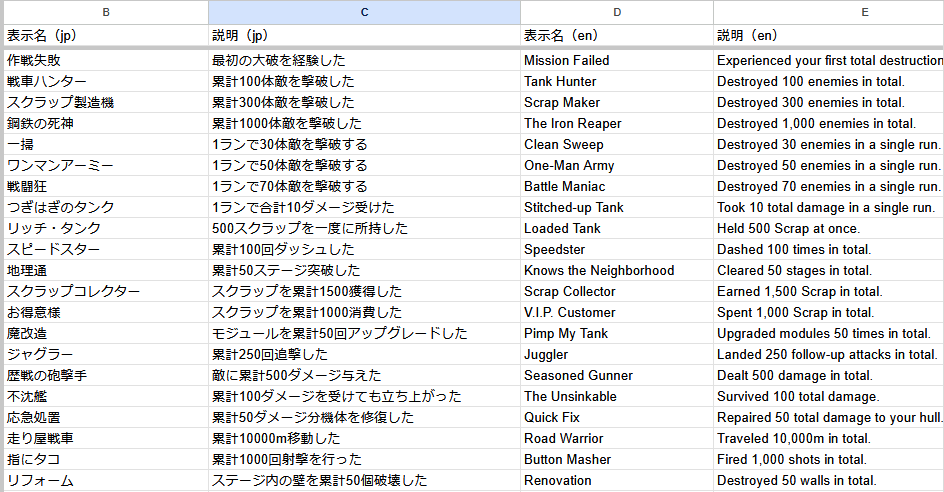Click header cell 表示名（en）

pyautogui.click(x=617, y=36)
